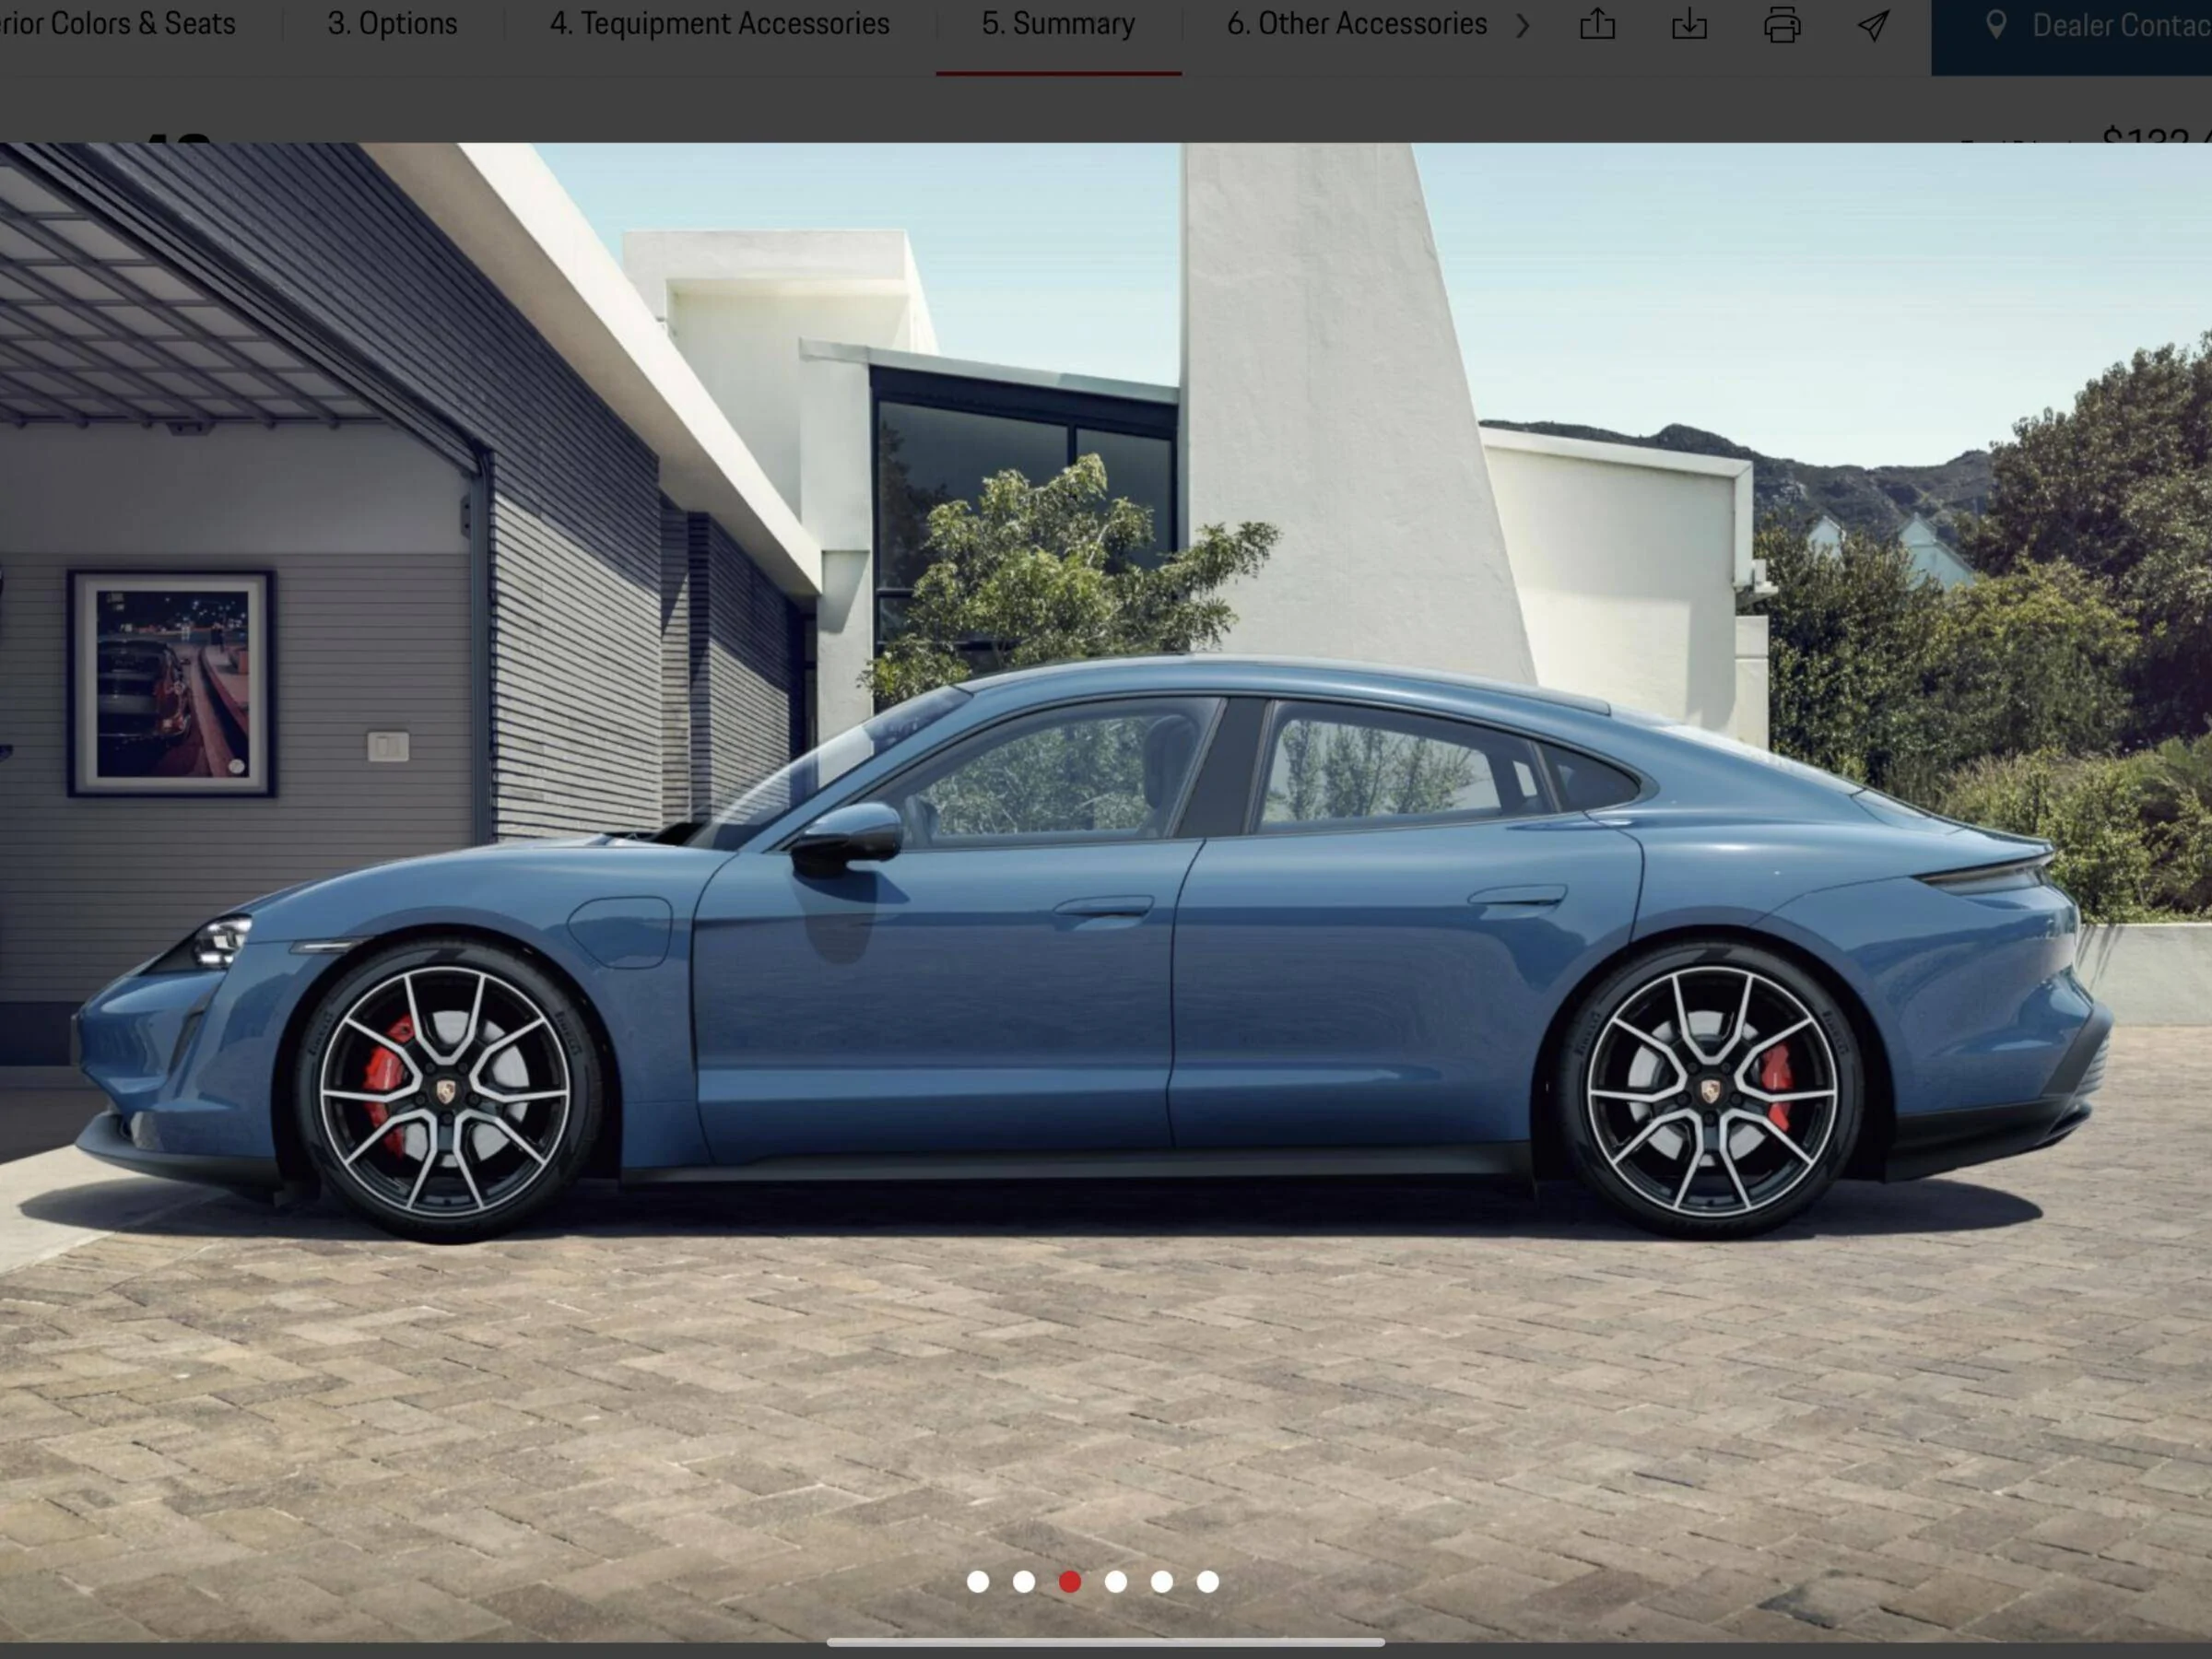2212x1659 pixels.
Task: Go to 6. Other Accessories tab
Action: 1357,24
